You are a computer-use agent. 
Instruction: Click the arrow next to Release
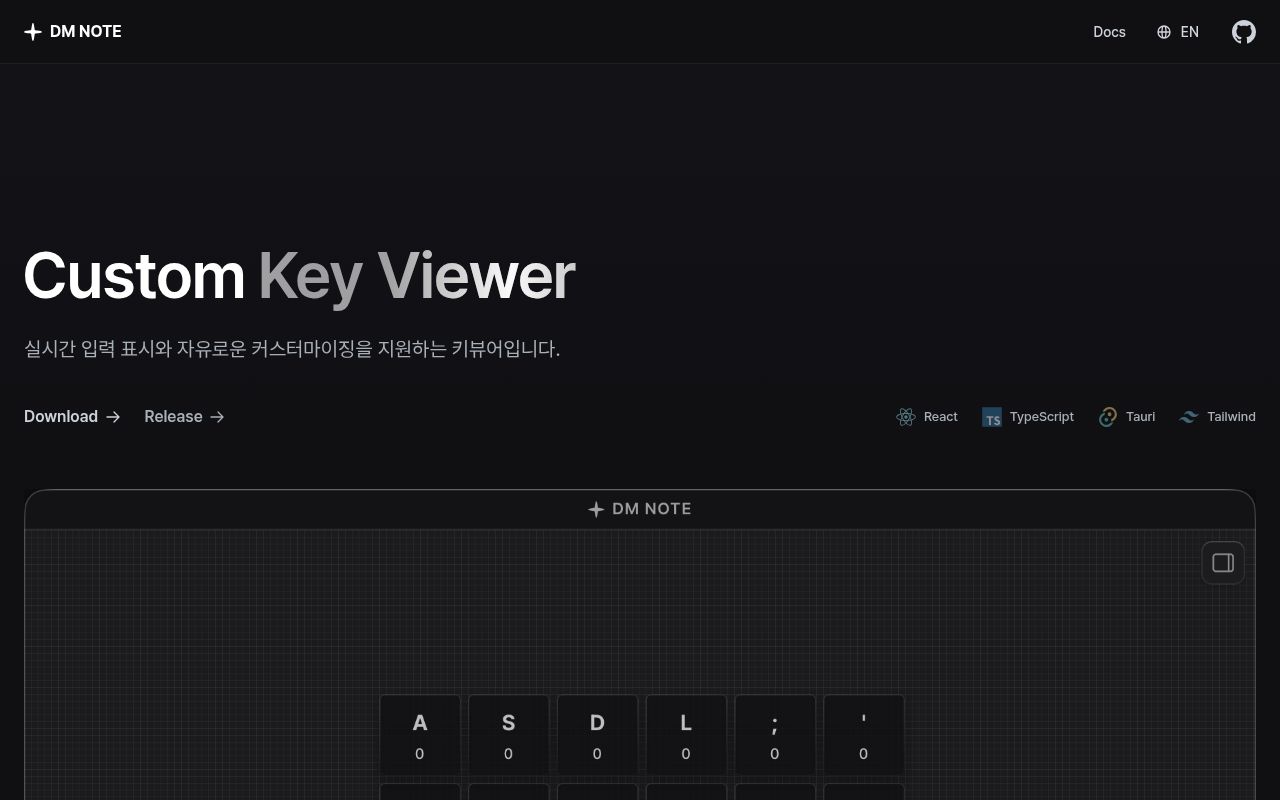pos(217,417)
